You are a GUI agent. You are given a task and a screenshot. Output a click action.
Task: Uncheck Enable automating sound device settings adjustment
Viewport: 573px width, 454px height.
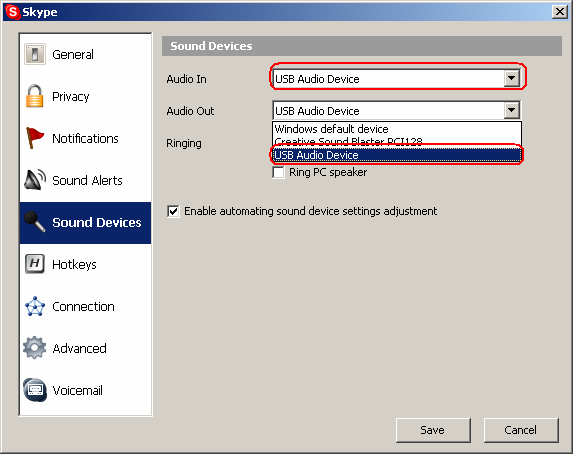click(173, 211)
